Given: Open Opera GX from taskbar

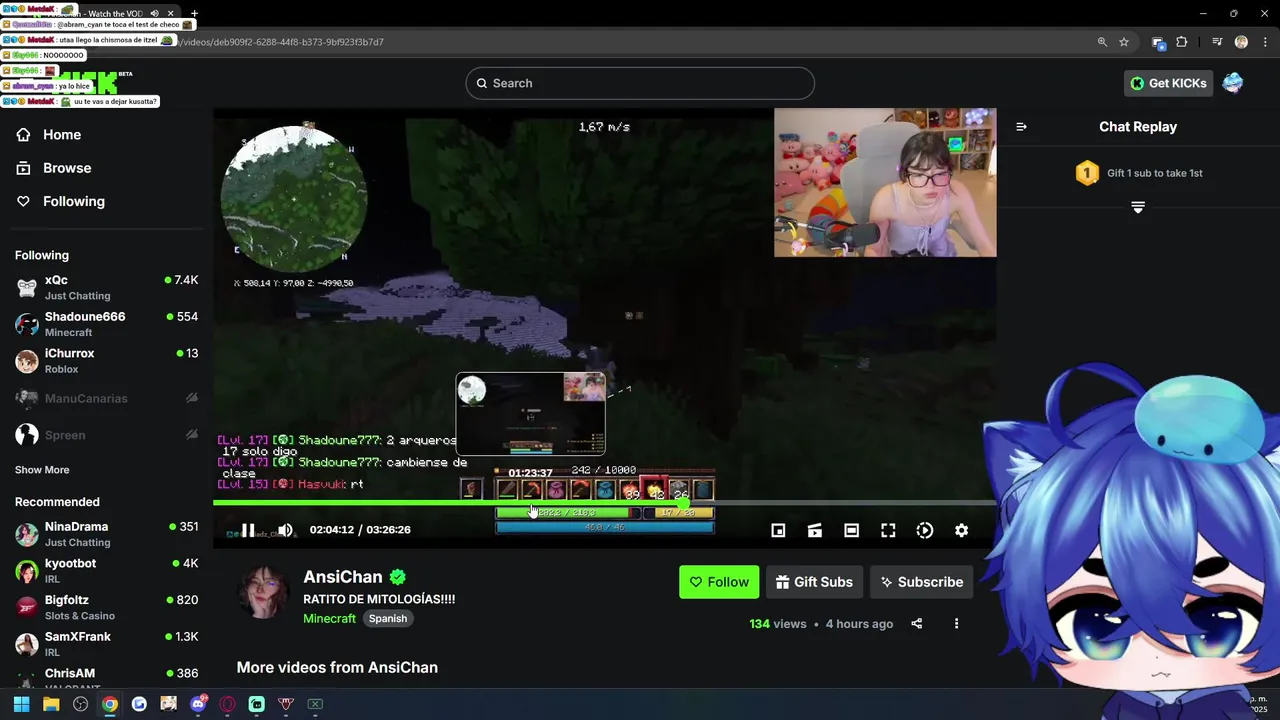Looking at the screenshot, I should pyautogui.click(x=227, y=704).
